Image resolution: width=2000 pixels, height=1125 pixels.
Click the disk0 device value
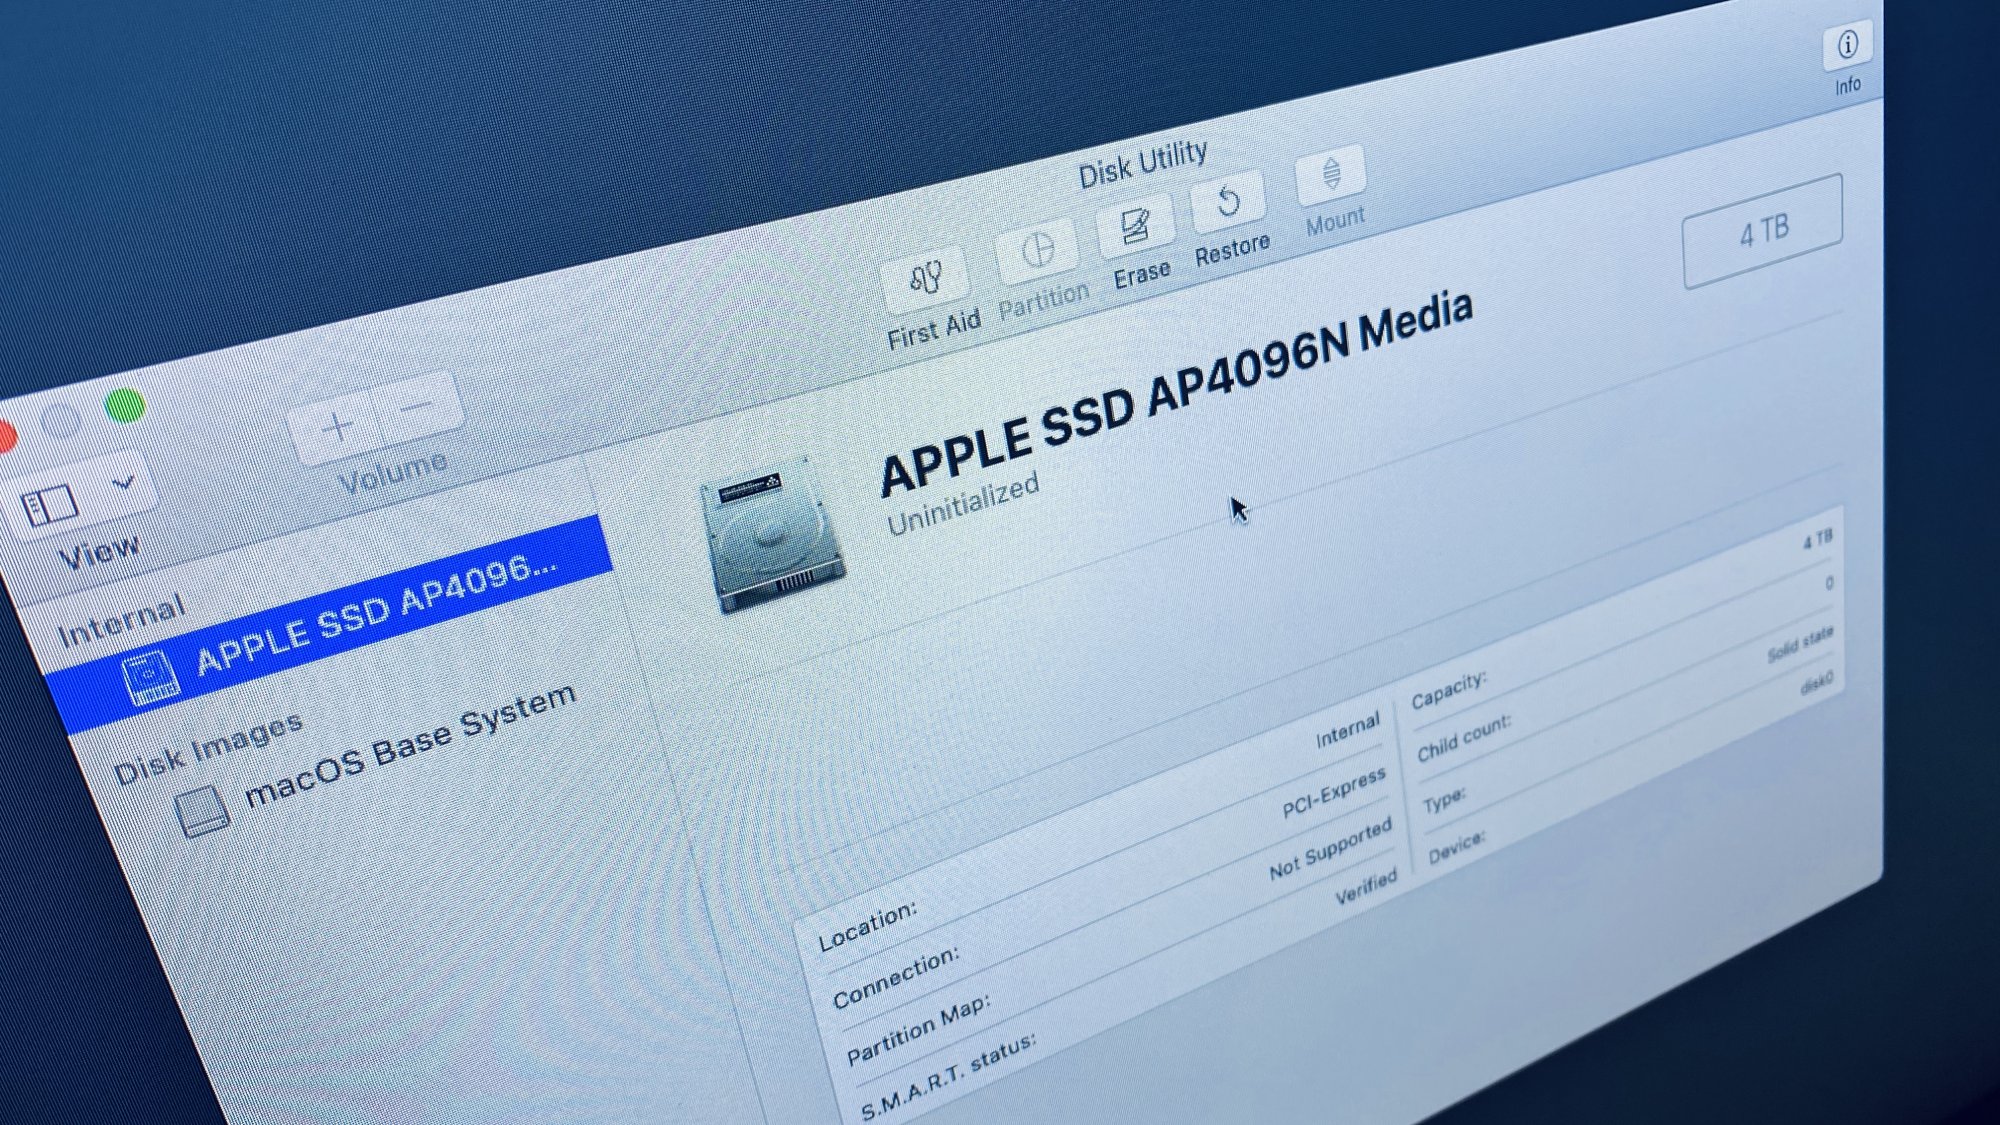point(1817,684)
